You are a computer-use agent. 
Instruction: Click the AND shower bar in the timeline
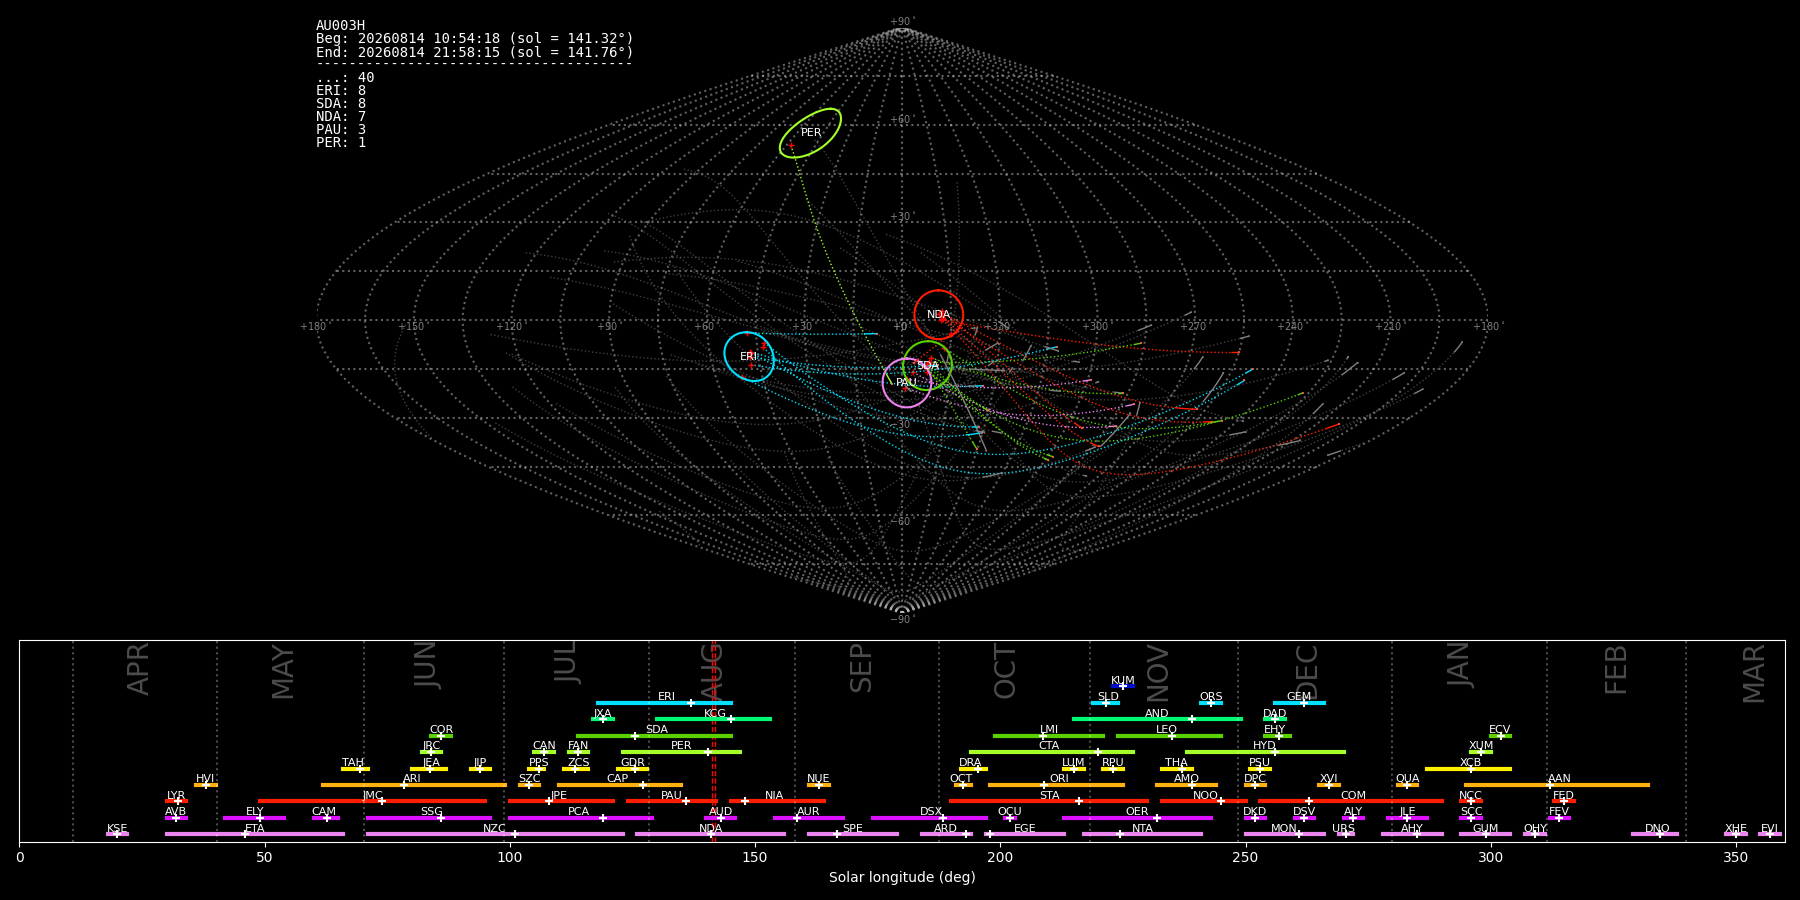tap(1157, 719)
